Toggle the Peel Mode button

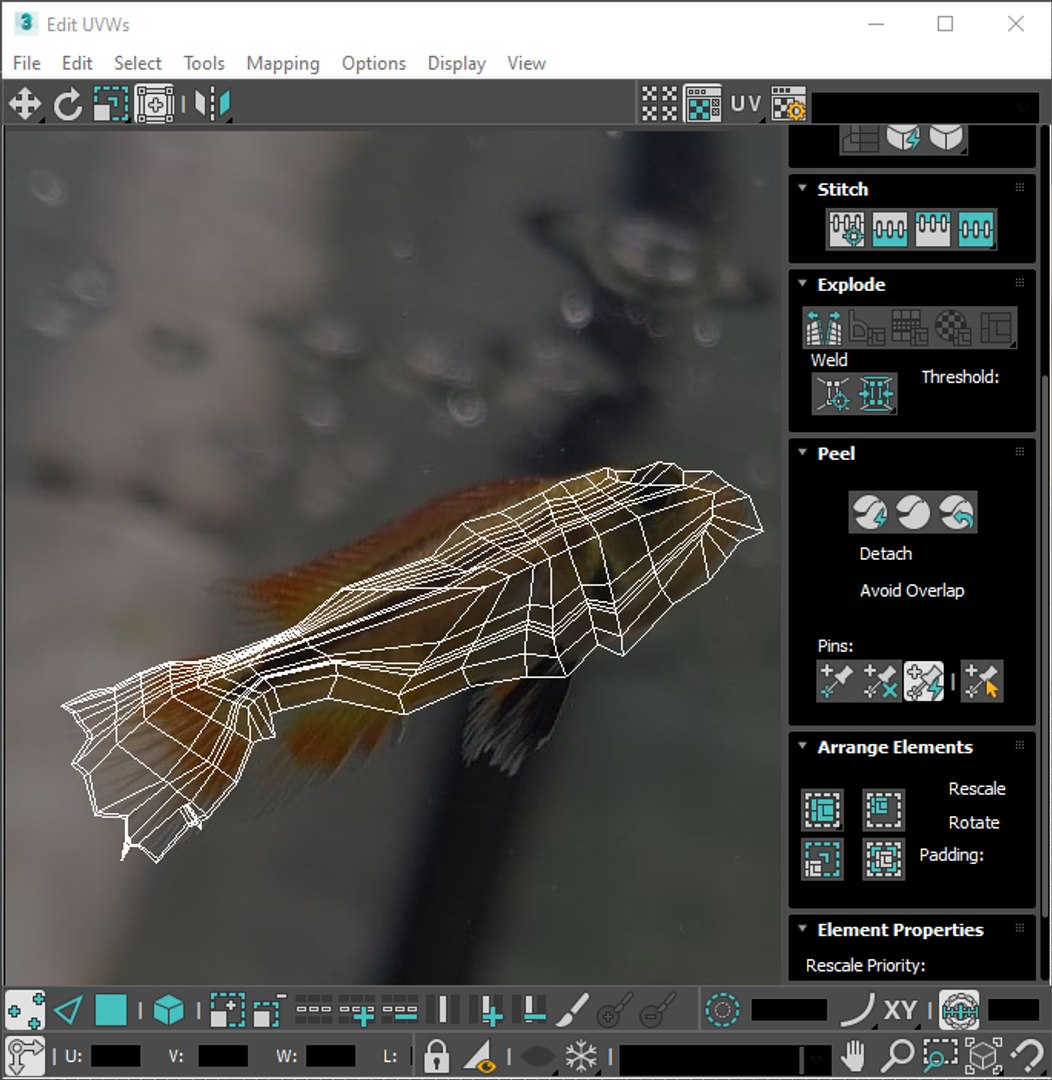pos(913,512)
